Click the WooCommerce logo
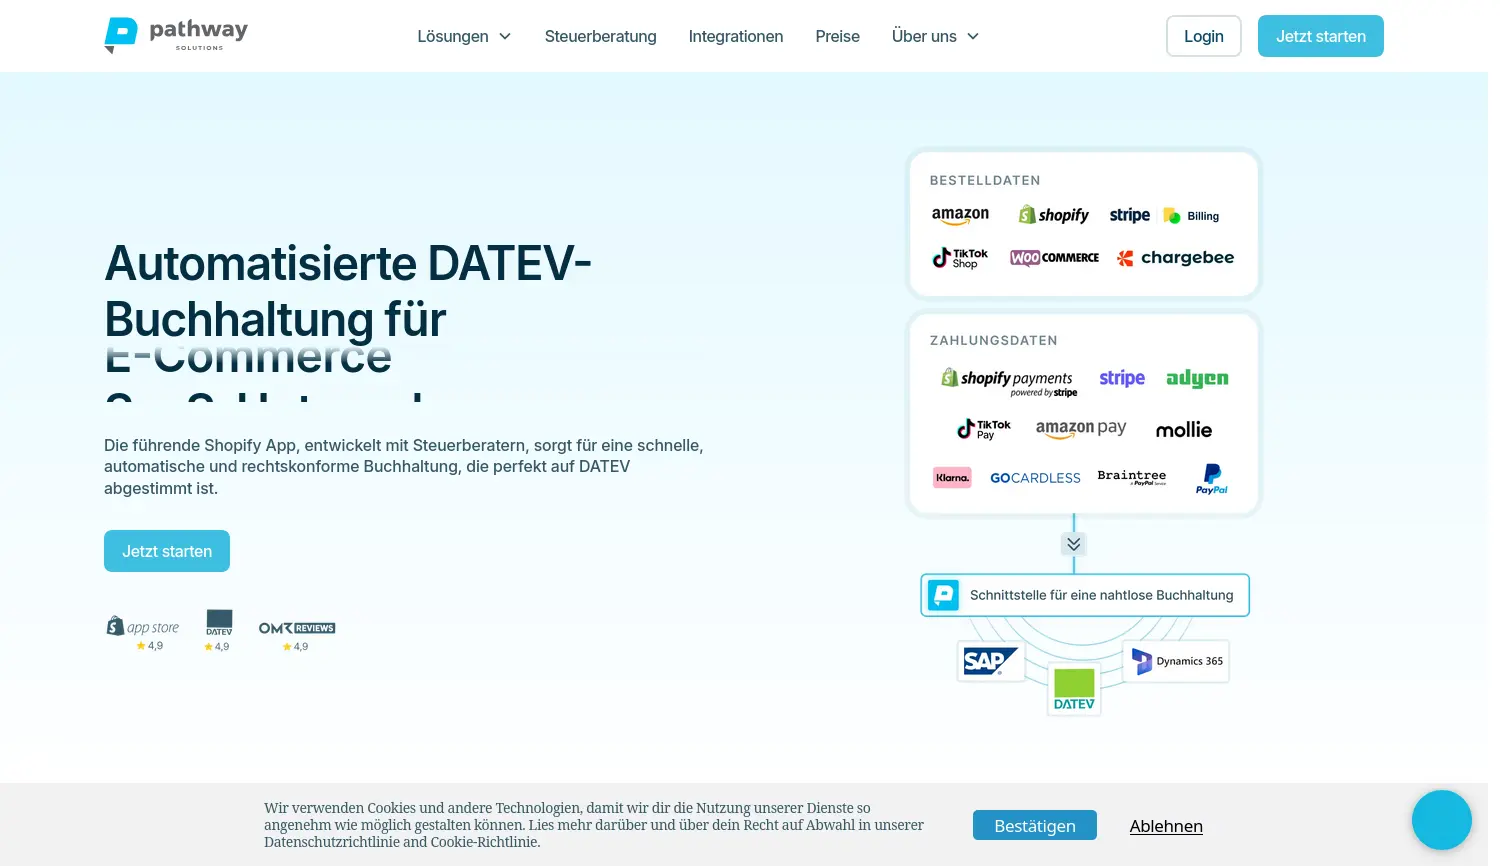This screenshot has width=1500, height=866. click(1054, 257)
